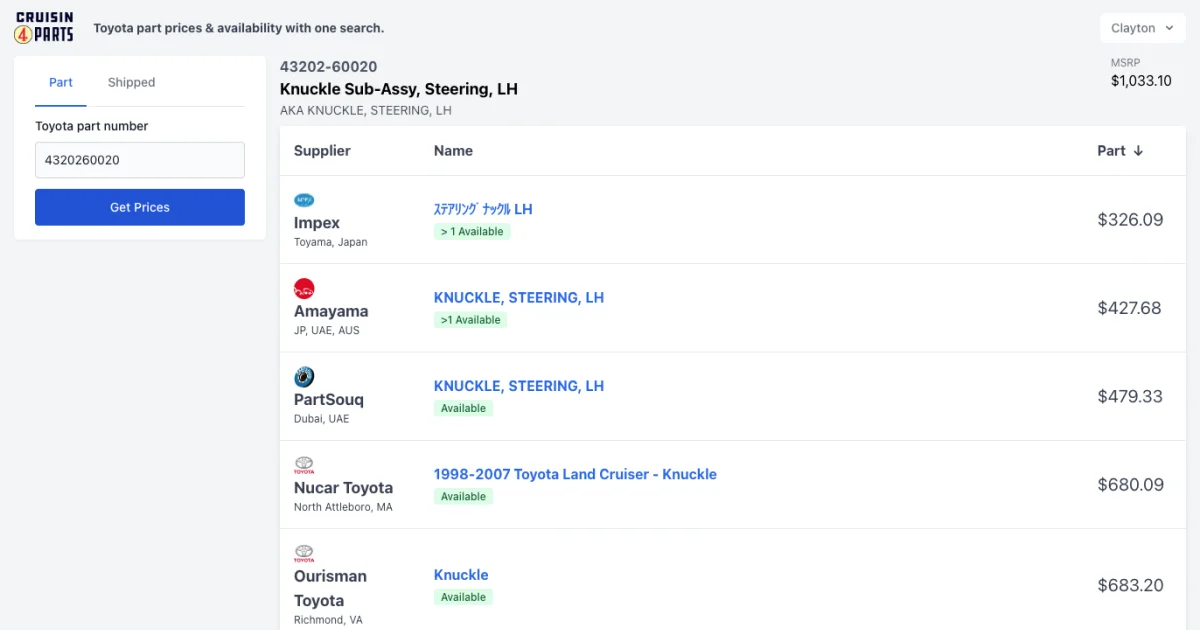The image size is (1200, 630).
Task: Open Impex Japanese steering knuckle LH link
Action: coord(482,209)
